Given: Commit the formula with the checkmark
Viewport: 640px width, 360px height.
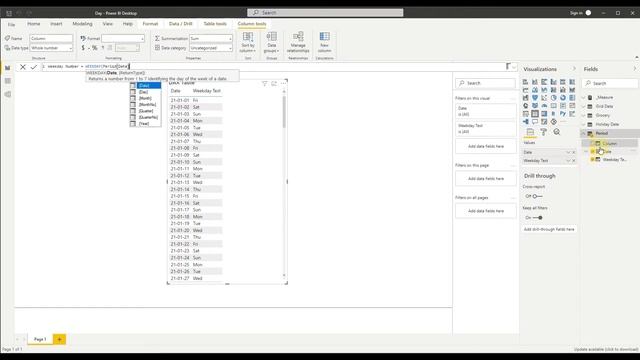Looking at the screenshot, I should [34, 67].
